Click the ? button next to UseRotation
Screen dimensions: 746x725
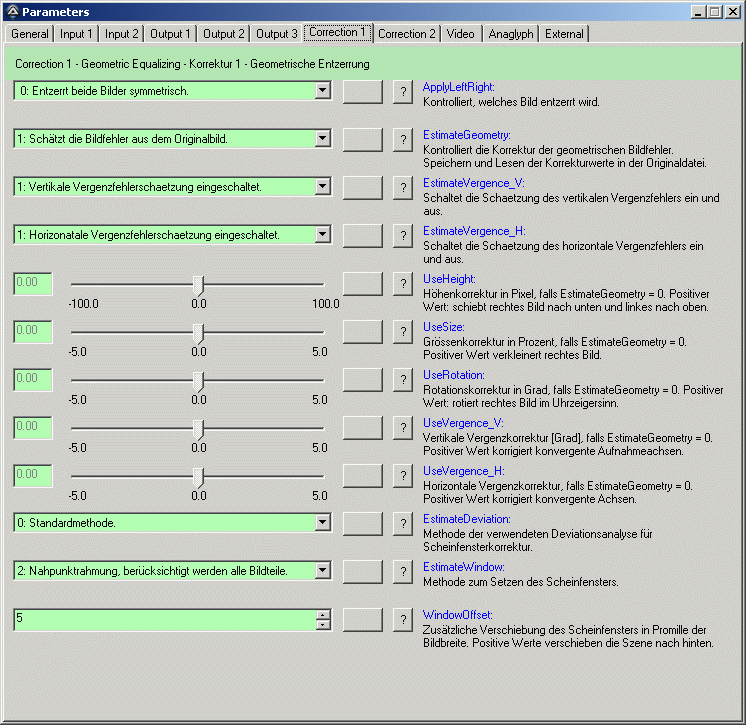pos(402,379)
